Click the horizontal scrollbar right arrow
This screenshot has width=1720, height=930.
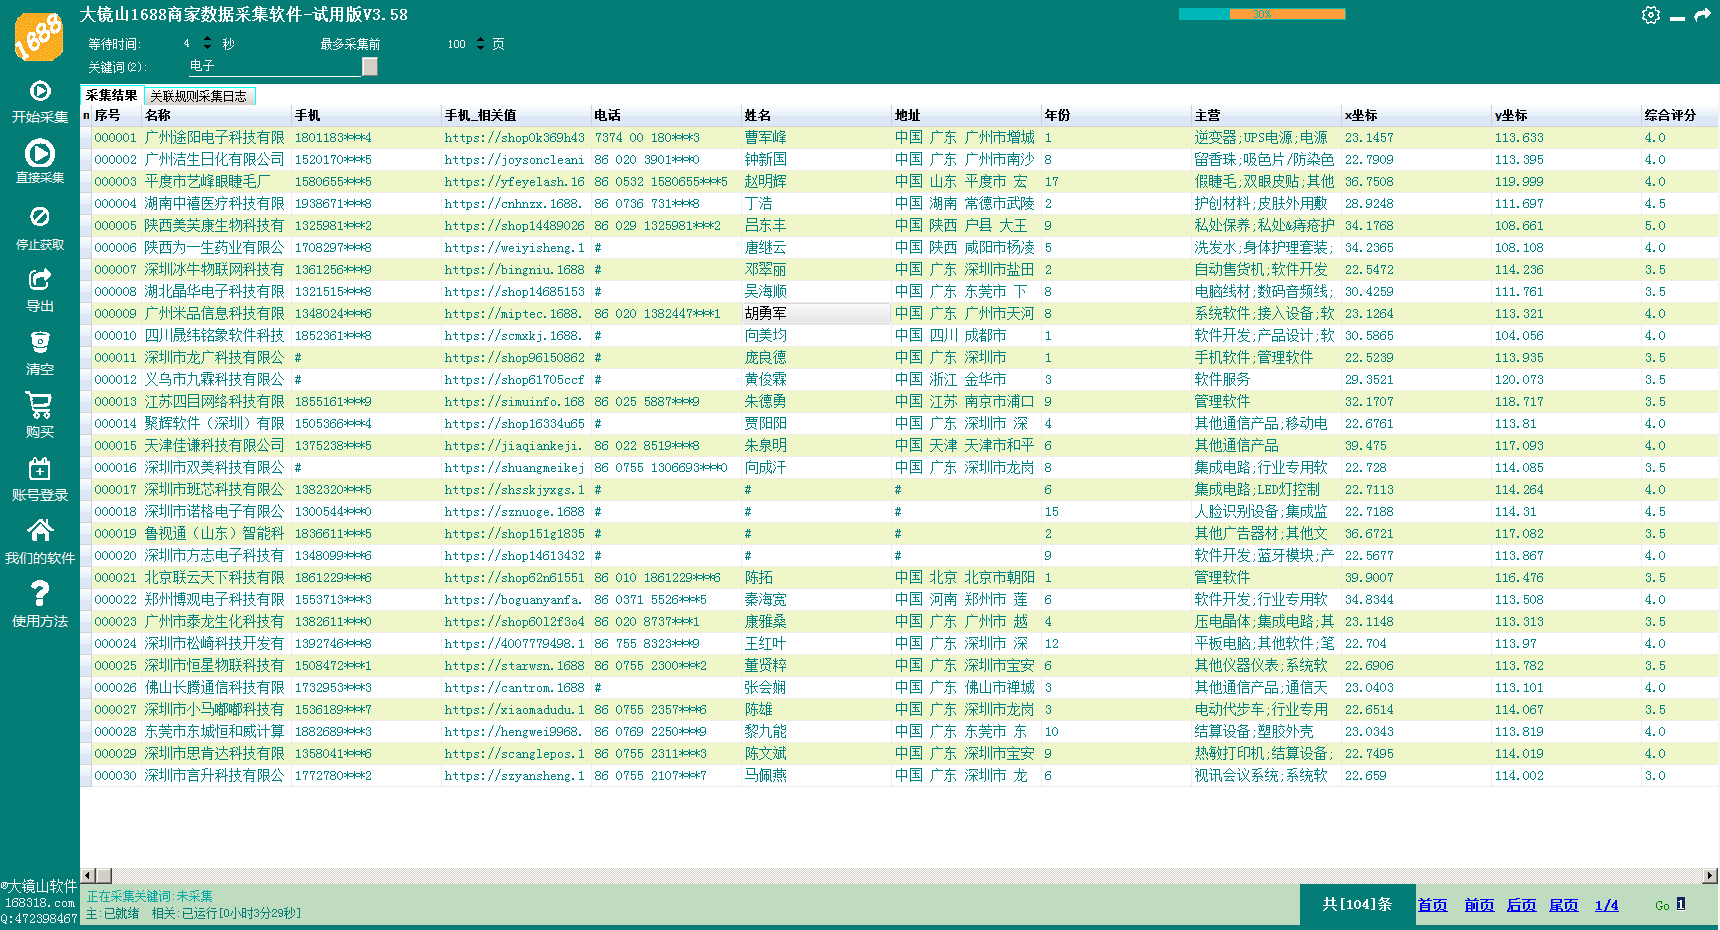1710,875
